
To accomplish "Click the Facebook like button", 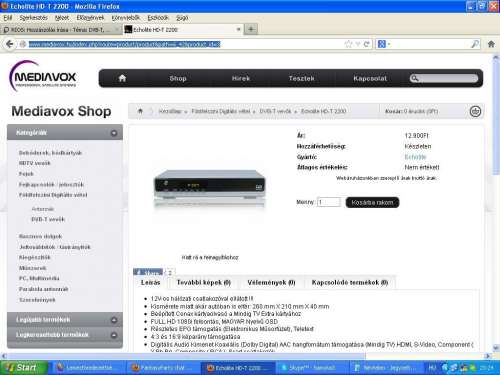I will (x=148, y=272).
